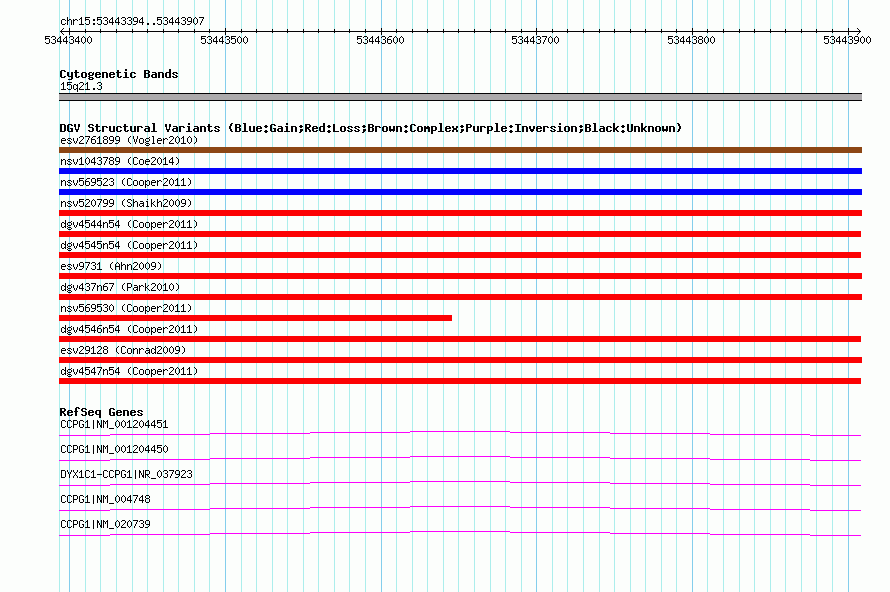Open the esv29128 (Conrad2009) variant label
This screenshot has height=592, width=890.
123,350
